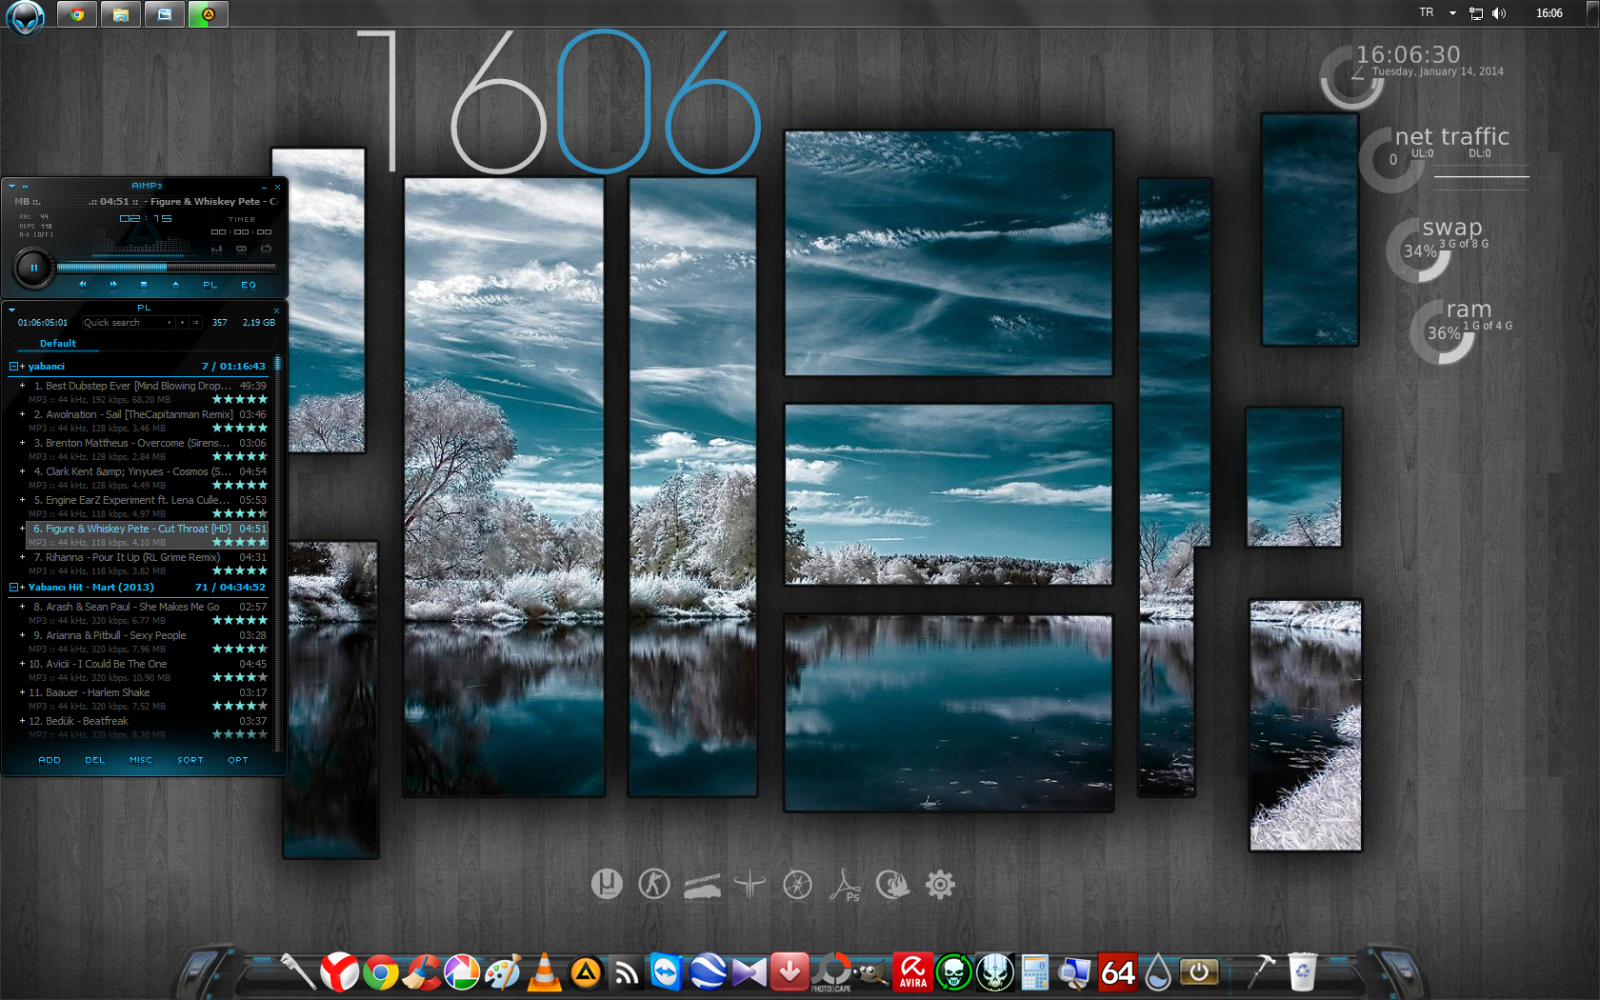1600x1000 pixels.
Task: Open the DEL menu in playlist footer
Action: [x=95, y=760]
